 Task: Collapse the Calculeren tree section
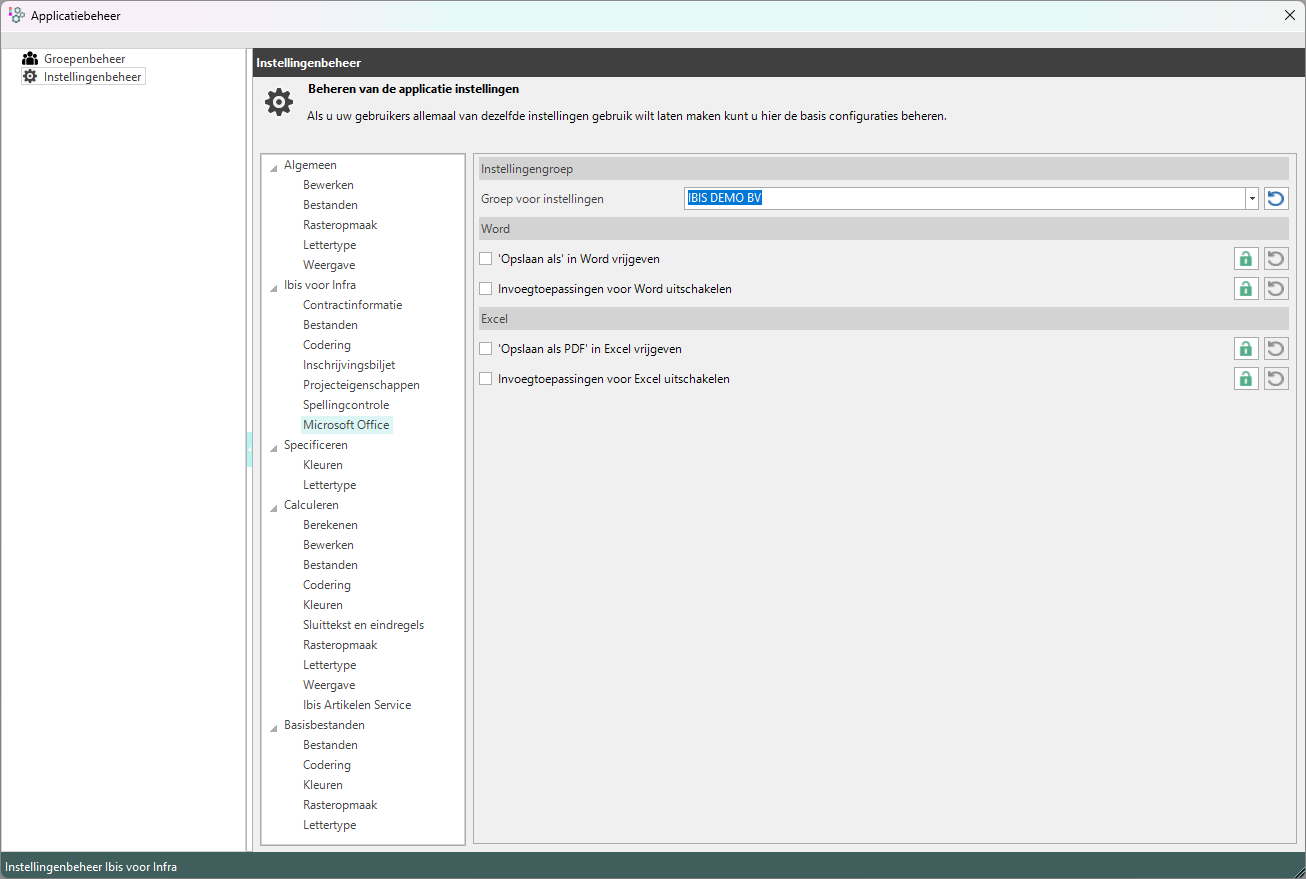[x=274, y=507]
